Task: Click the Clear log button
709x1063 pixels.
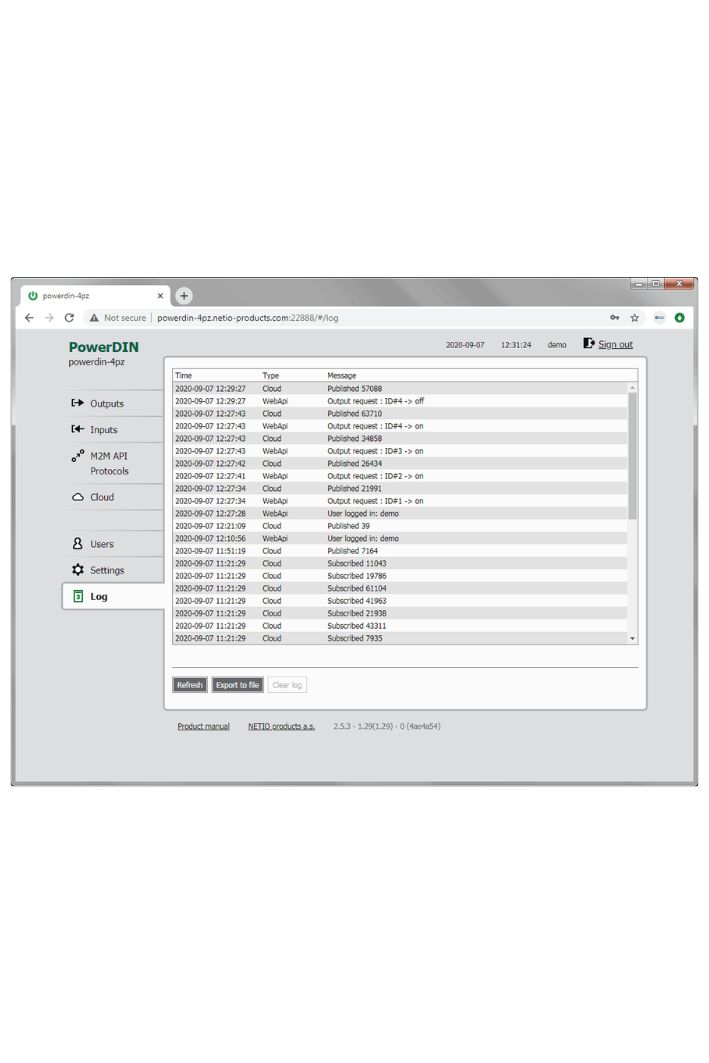Action: pyautogui.click(x=287, y=685)
